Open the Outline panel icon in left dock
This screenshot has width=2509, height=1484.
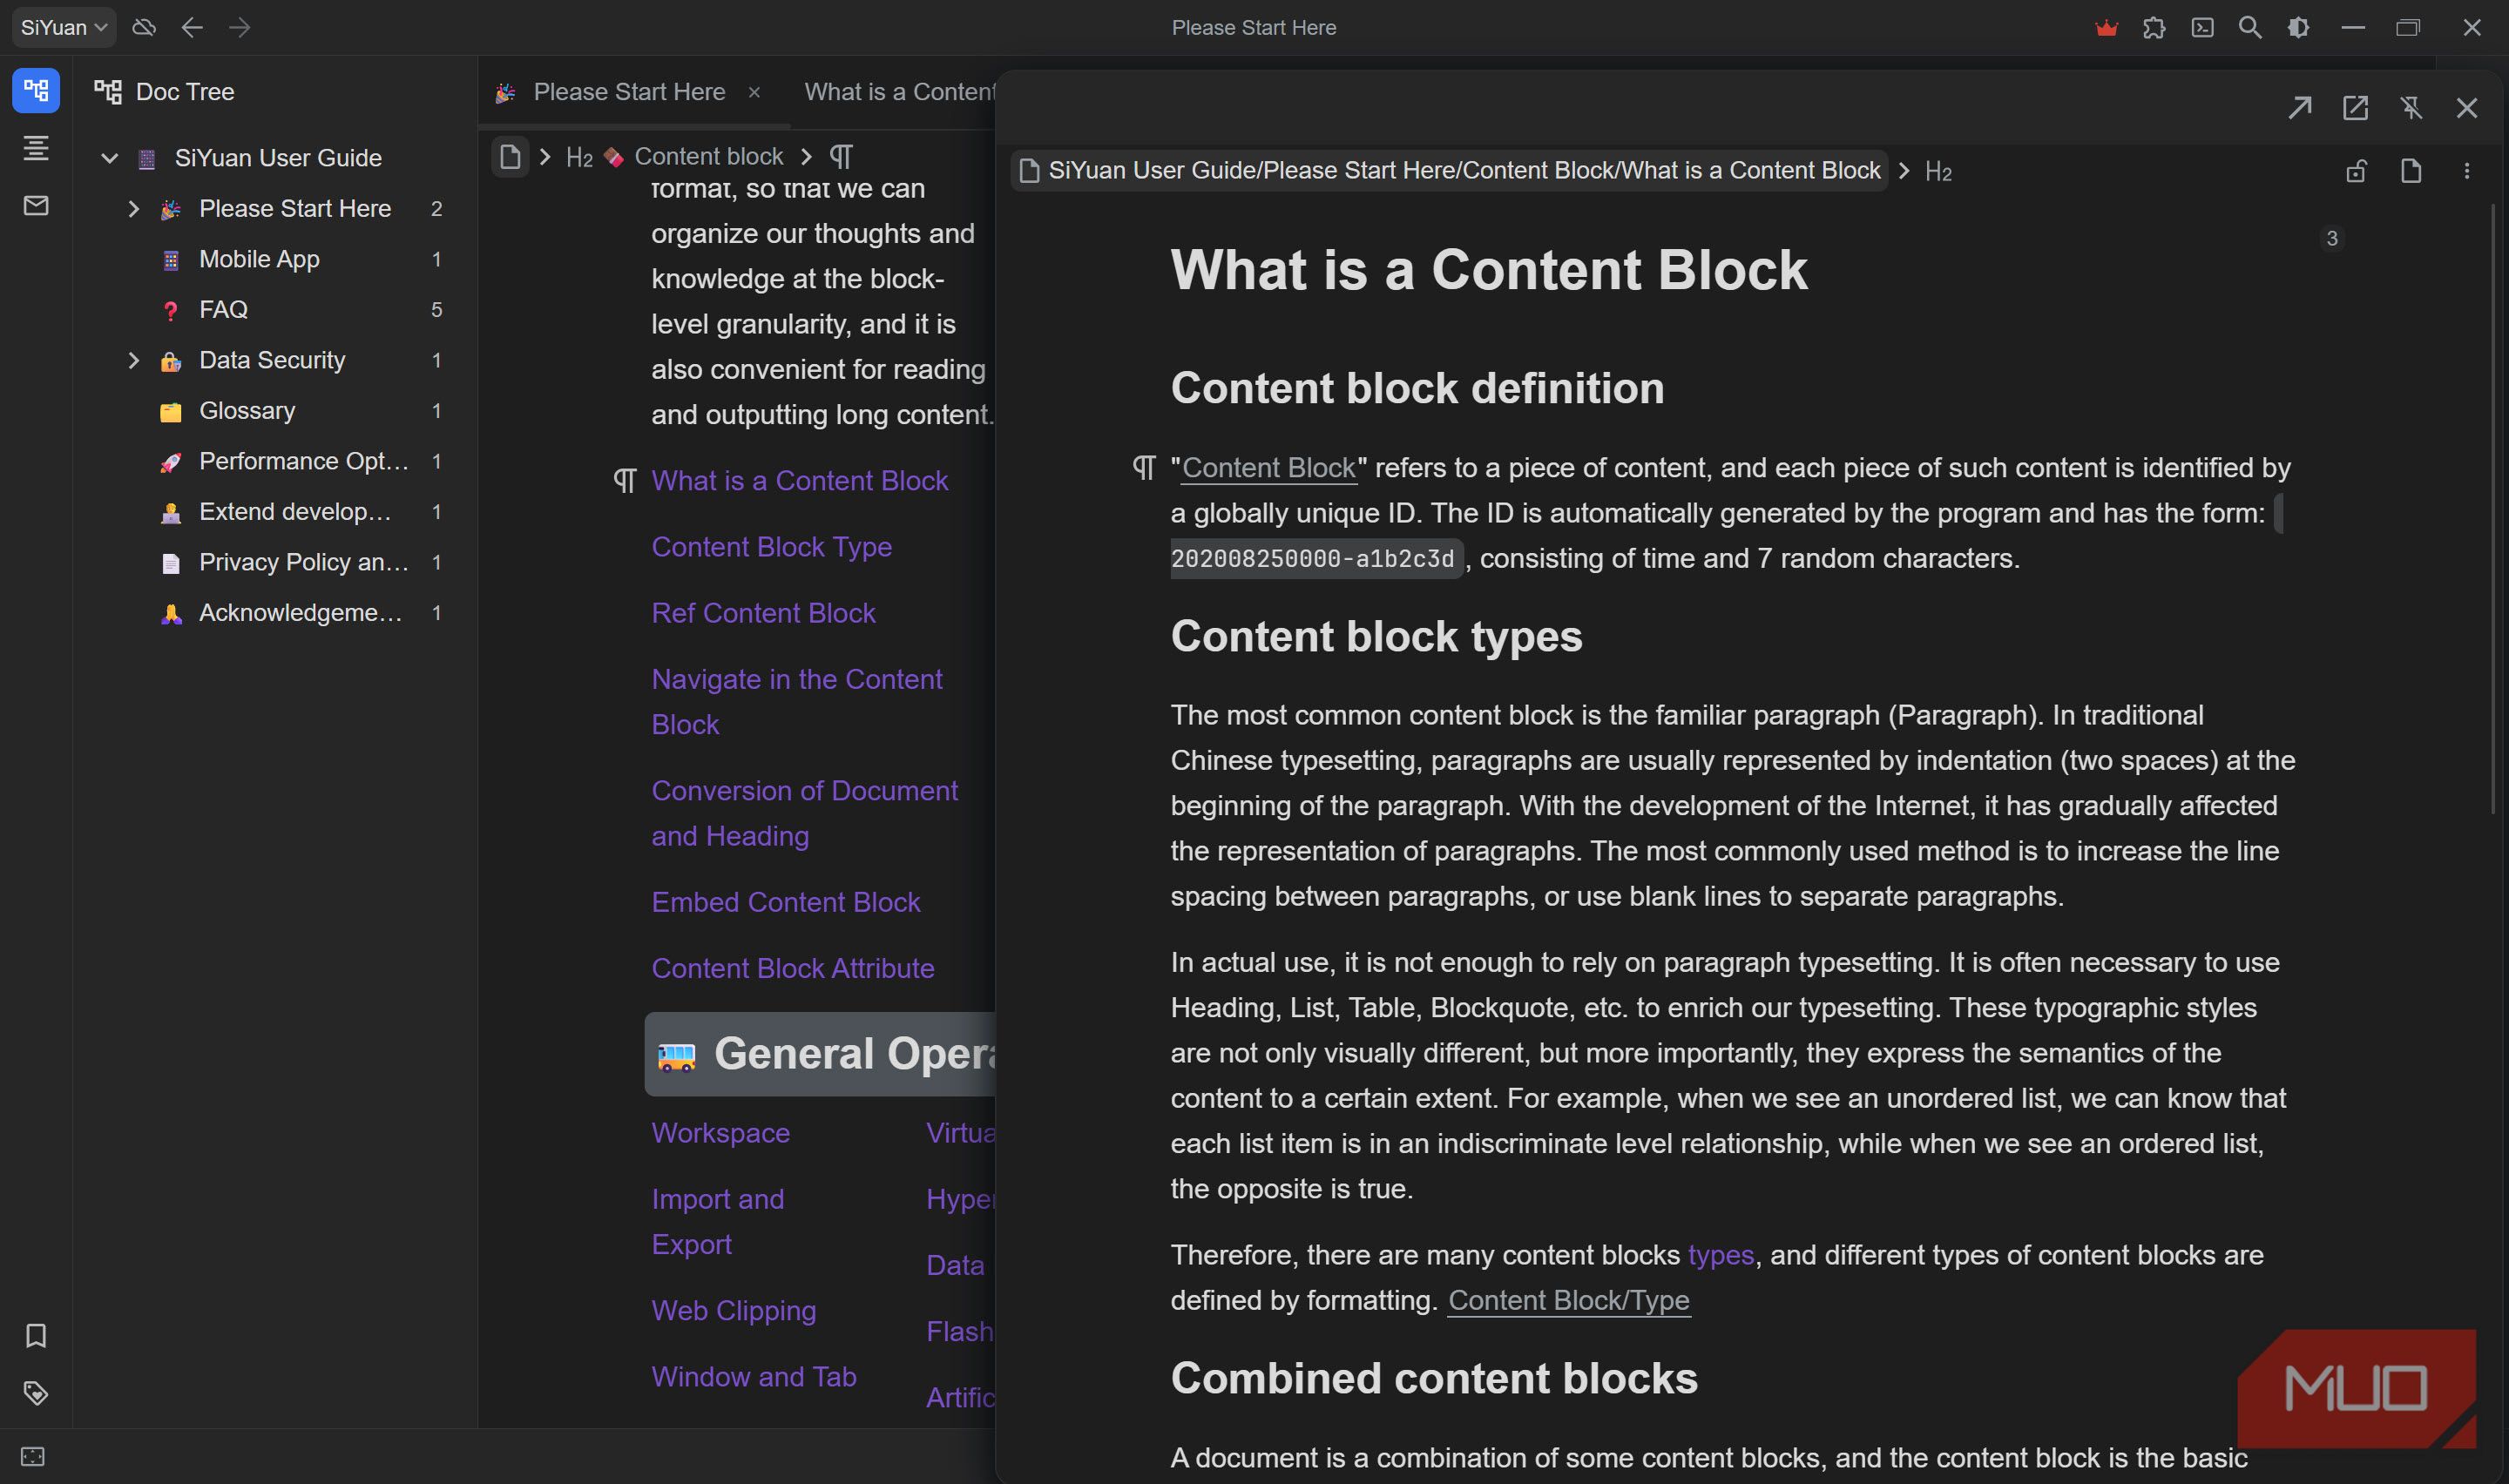point(36,148)
